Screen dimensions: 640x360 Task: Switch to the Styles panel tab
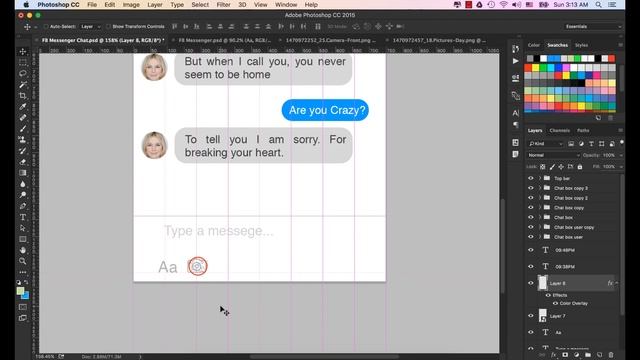tap(581, 45)
